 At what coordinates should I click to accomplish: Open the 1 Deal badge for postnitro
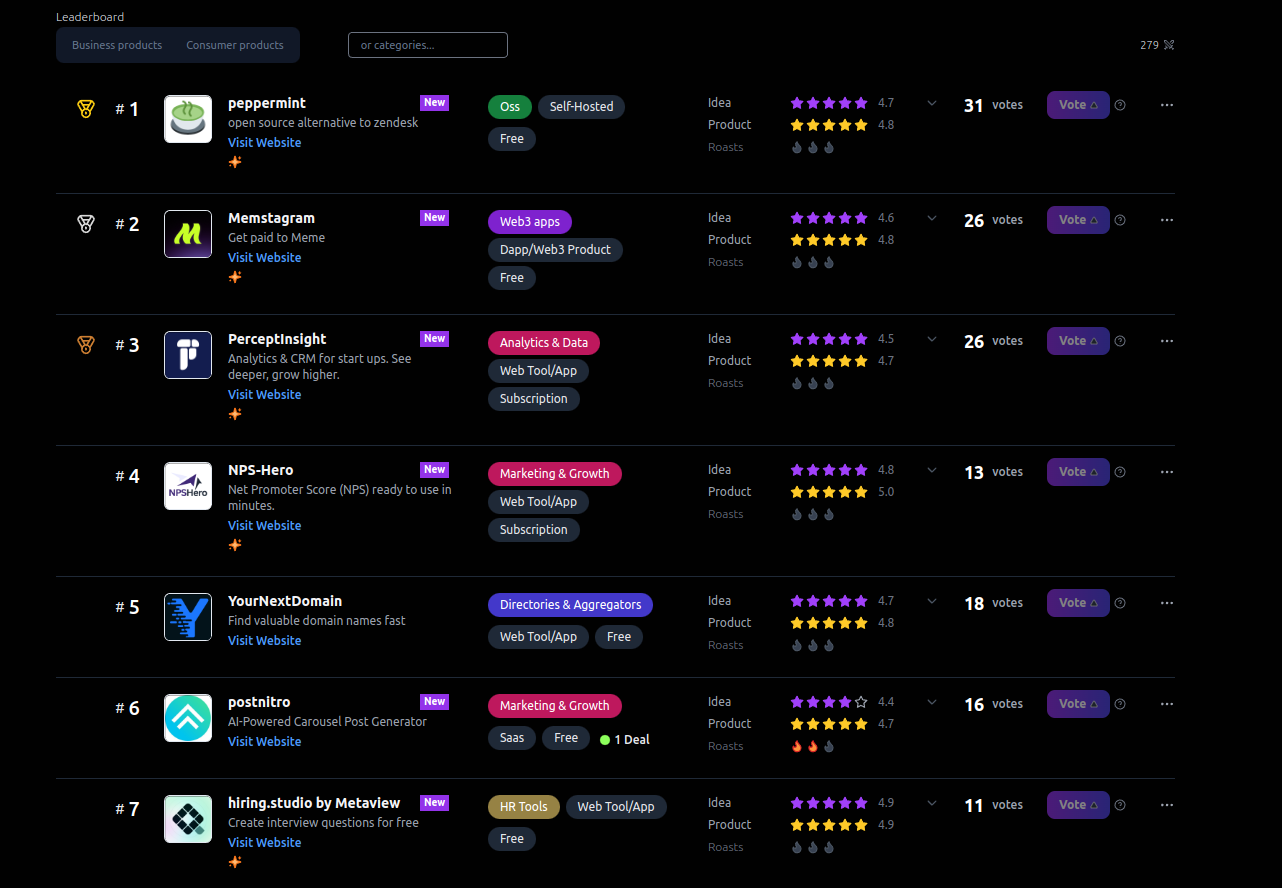(x=625, y=740)
